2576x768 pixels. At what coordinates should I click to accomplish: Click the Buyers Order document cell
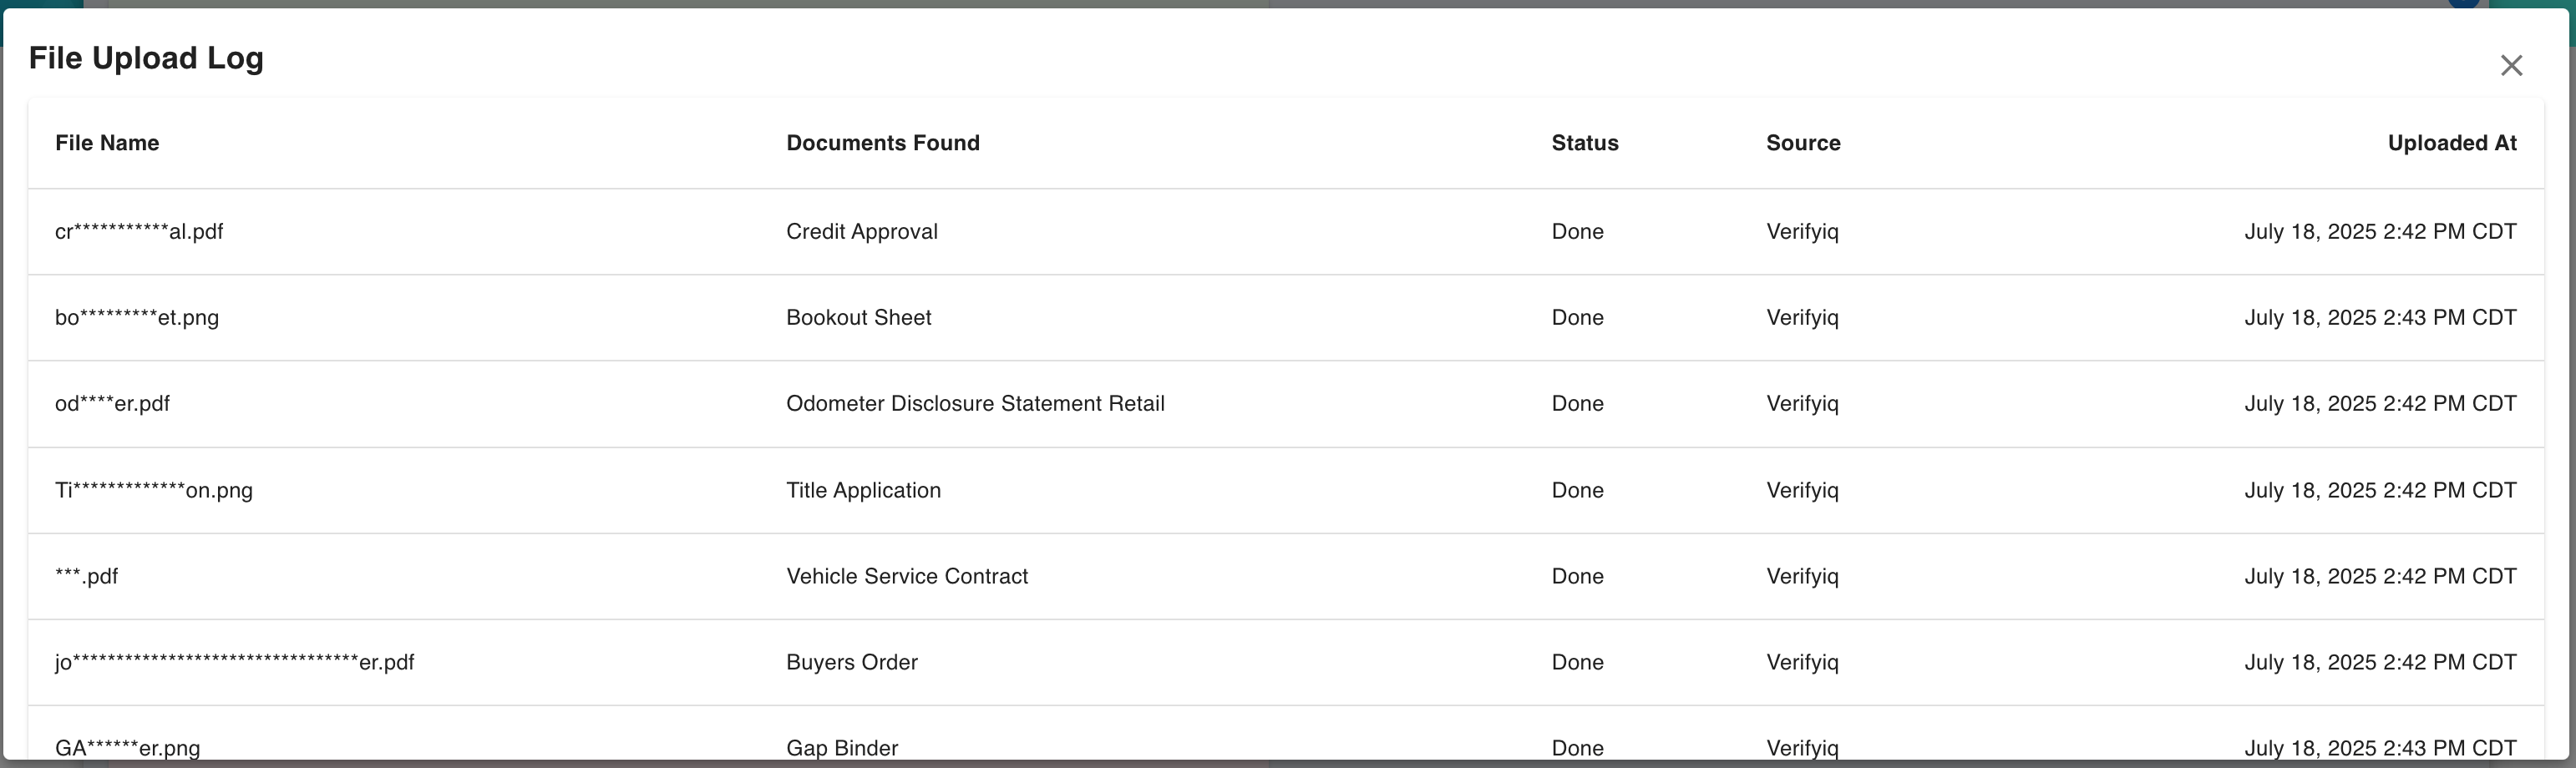tap(851, 663)
